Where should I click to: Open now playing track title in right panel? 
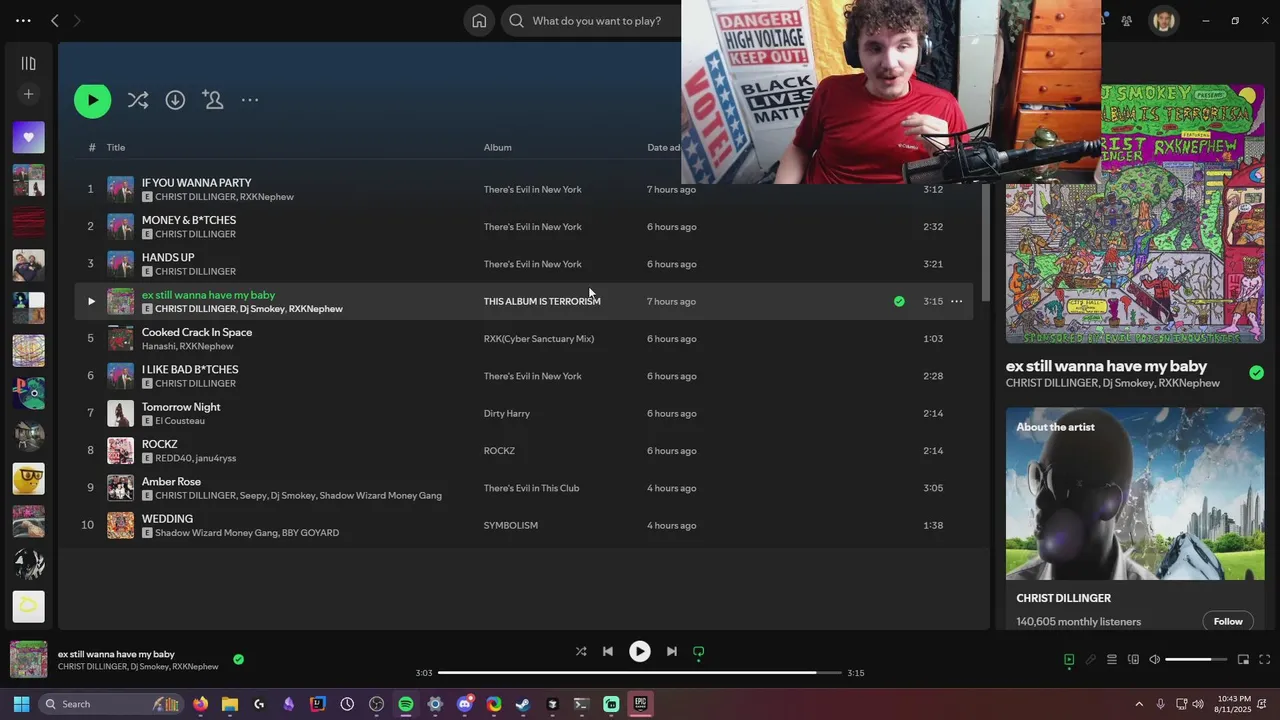(1106, 366)
